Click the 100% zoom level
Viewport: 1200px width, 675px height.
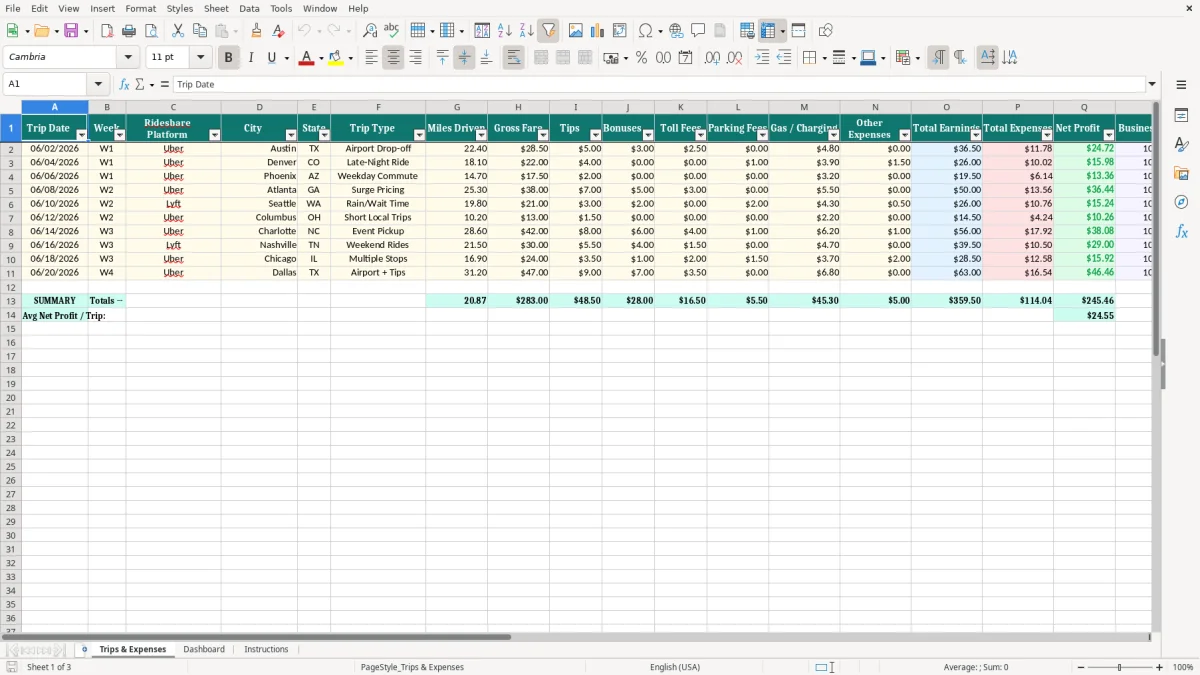click(1183, 667)
